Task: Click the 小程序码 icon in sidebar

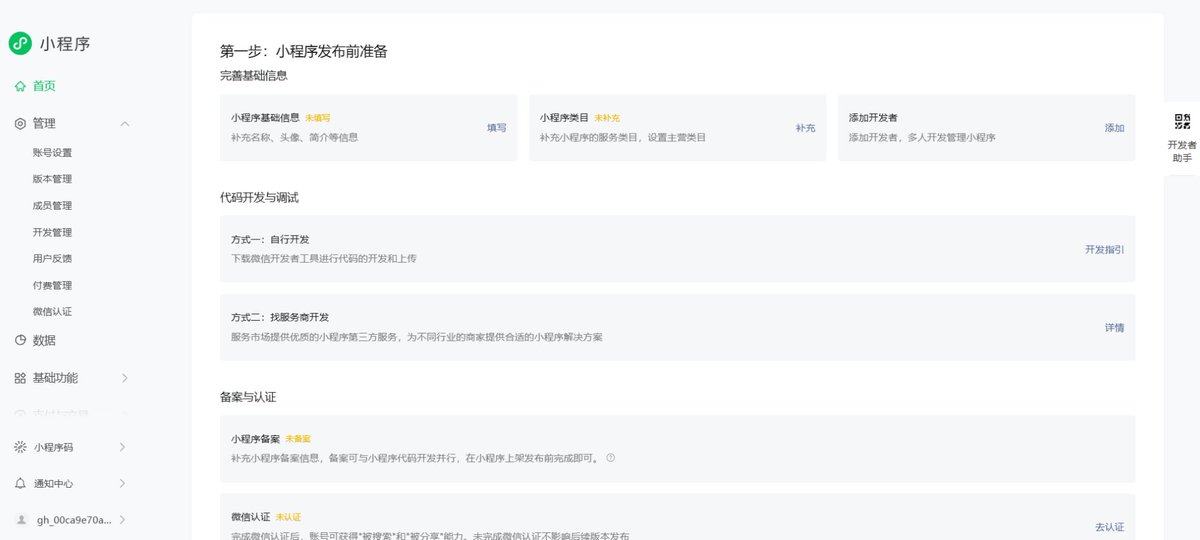Action: coord(20,447)
